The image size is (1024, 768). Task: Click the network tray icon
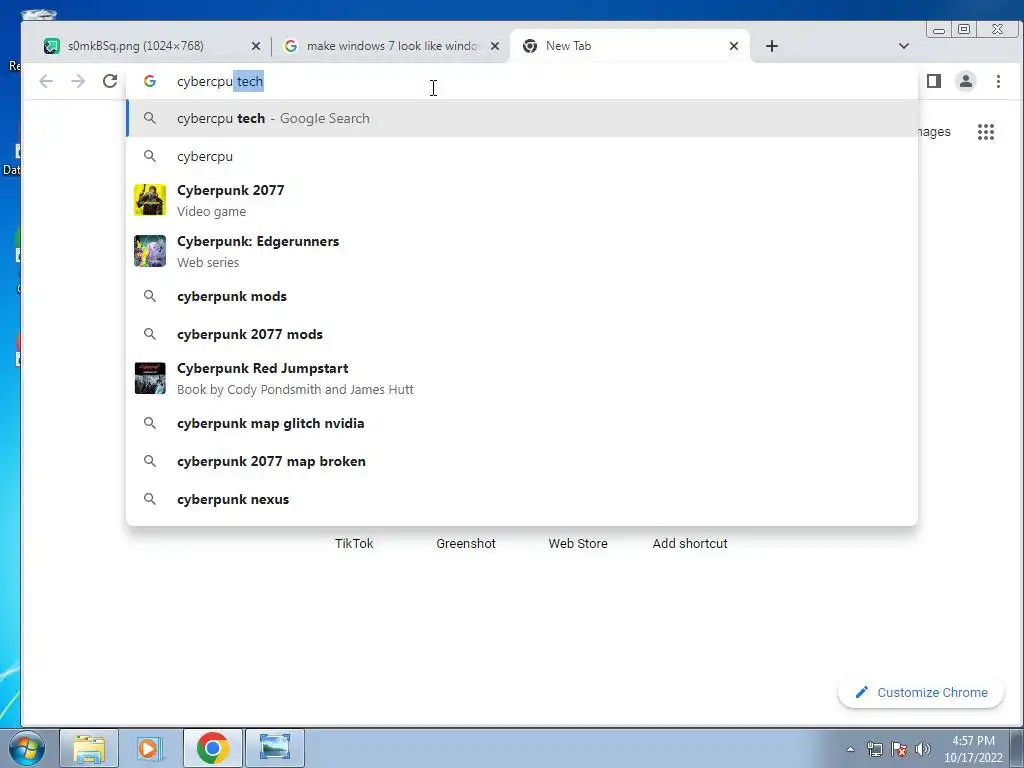pos(874,749)
